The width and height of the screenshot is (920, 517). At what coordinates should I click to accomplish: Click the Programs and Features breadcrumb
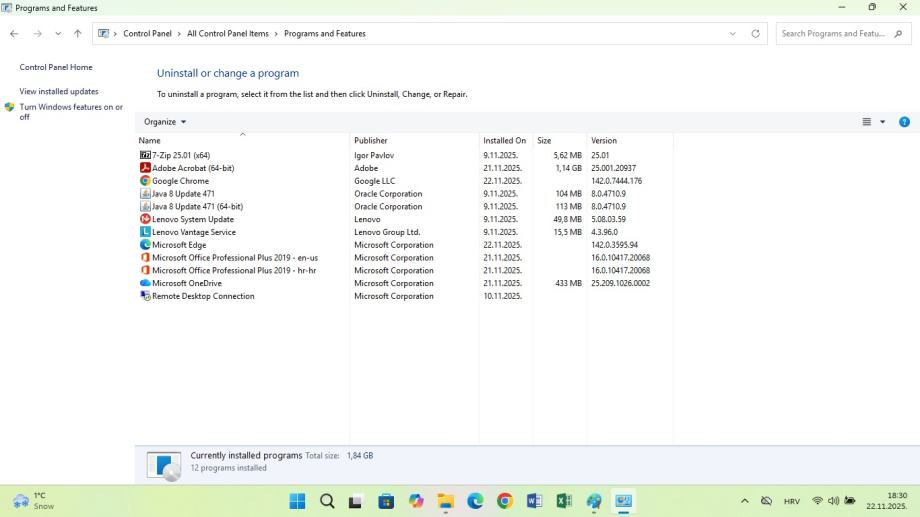(324, 33)
